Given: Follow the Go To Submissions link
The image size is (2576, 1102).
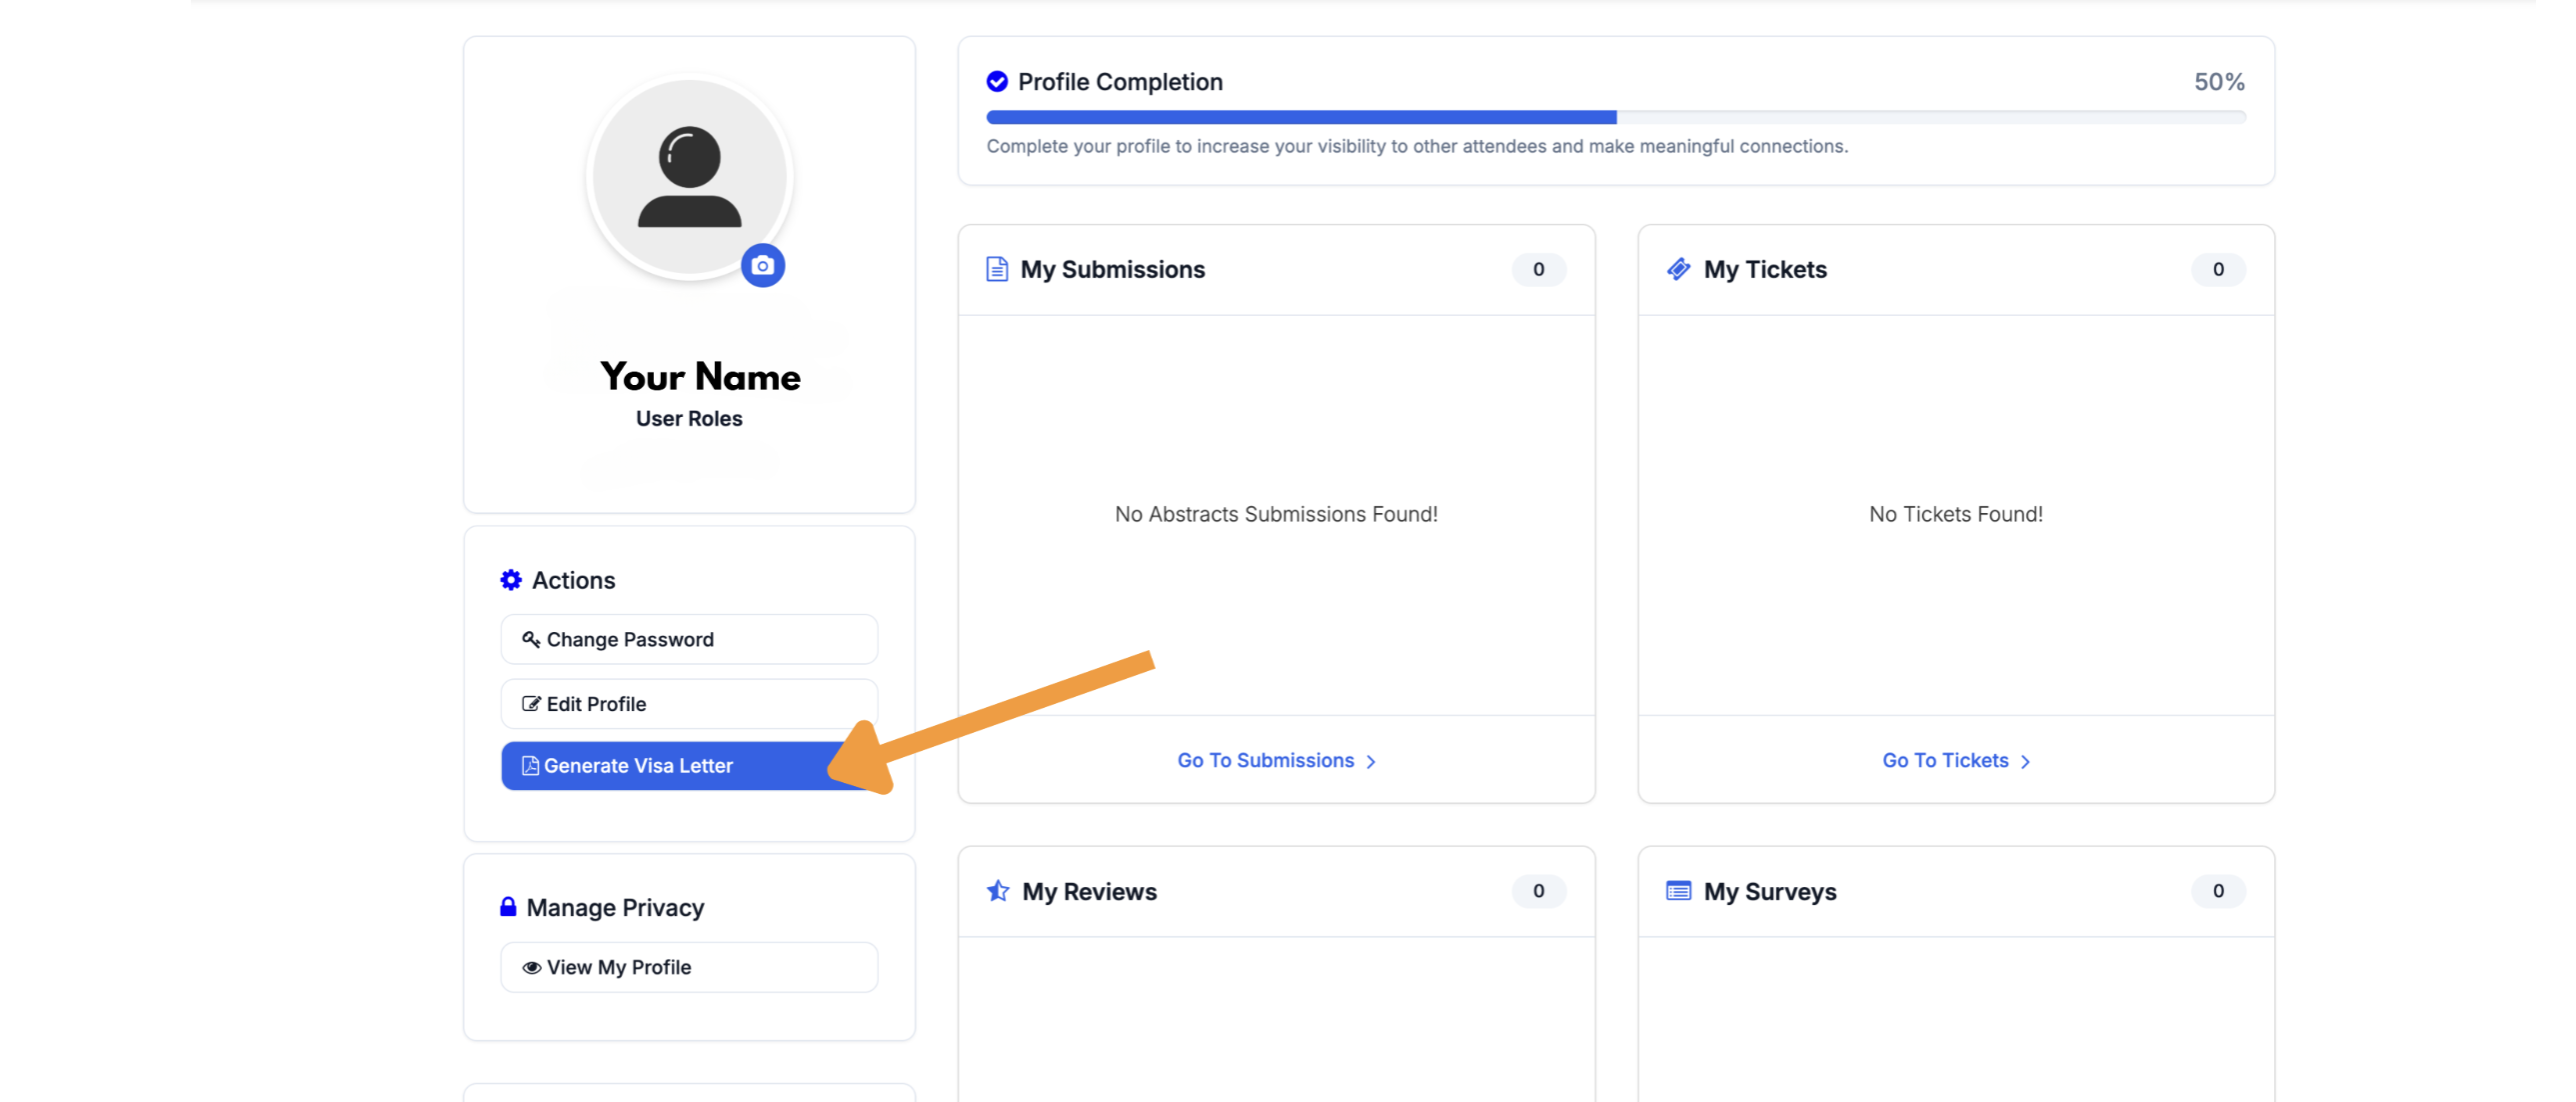Looking at the screenshot, I should (x=1264, y=760).
